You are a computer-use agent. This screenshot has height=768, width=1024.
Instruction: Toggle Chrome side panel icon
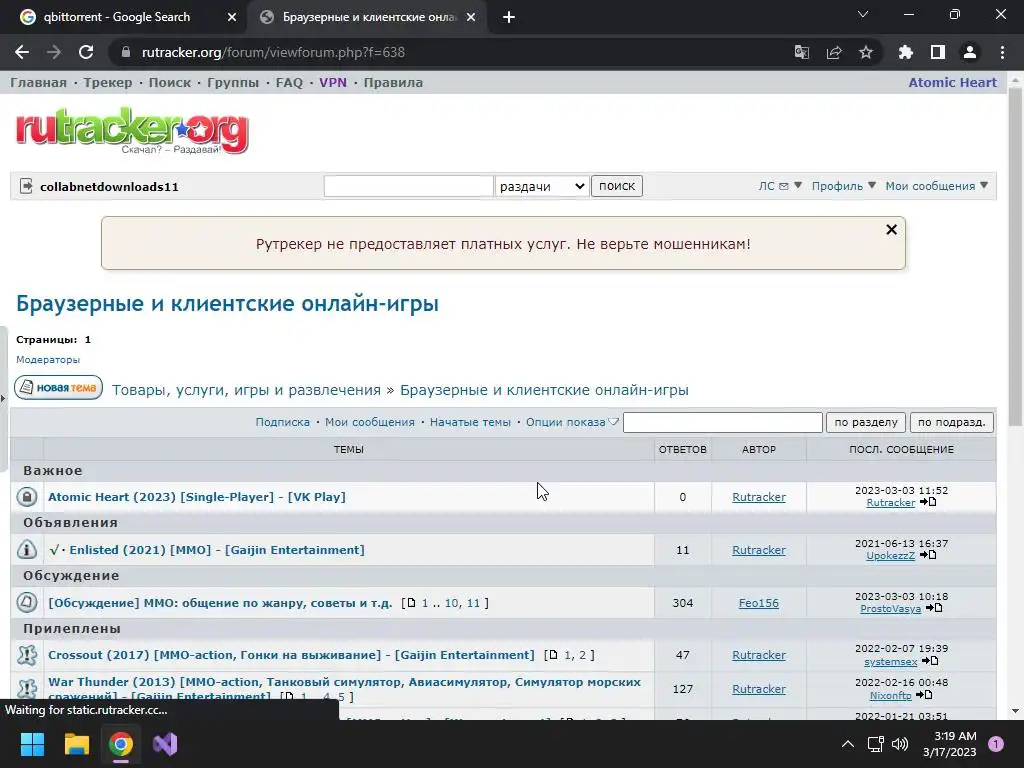coord(938,52)
